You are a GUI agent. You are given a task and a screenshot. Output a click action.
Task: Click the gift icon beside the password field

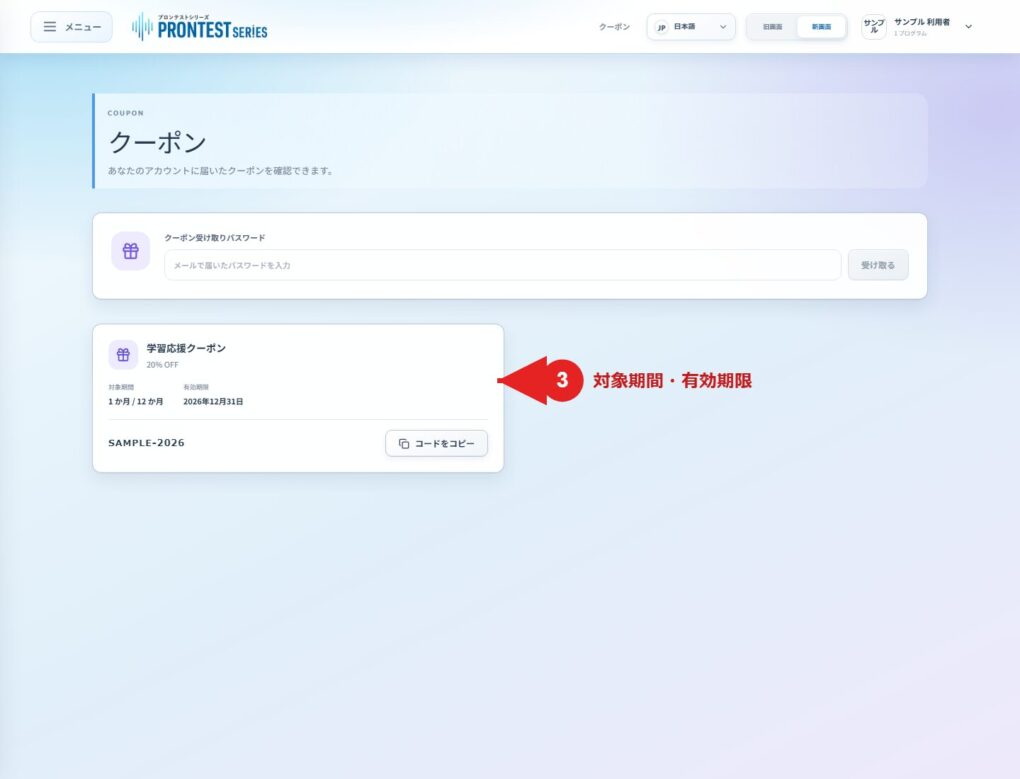131,251
